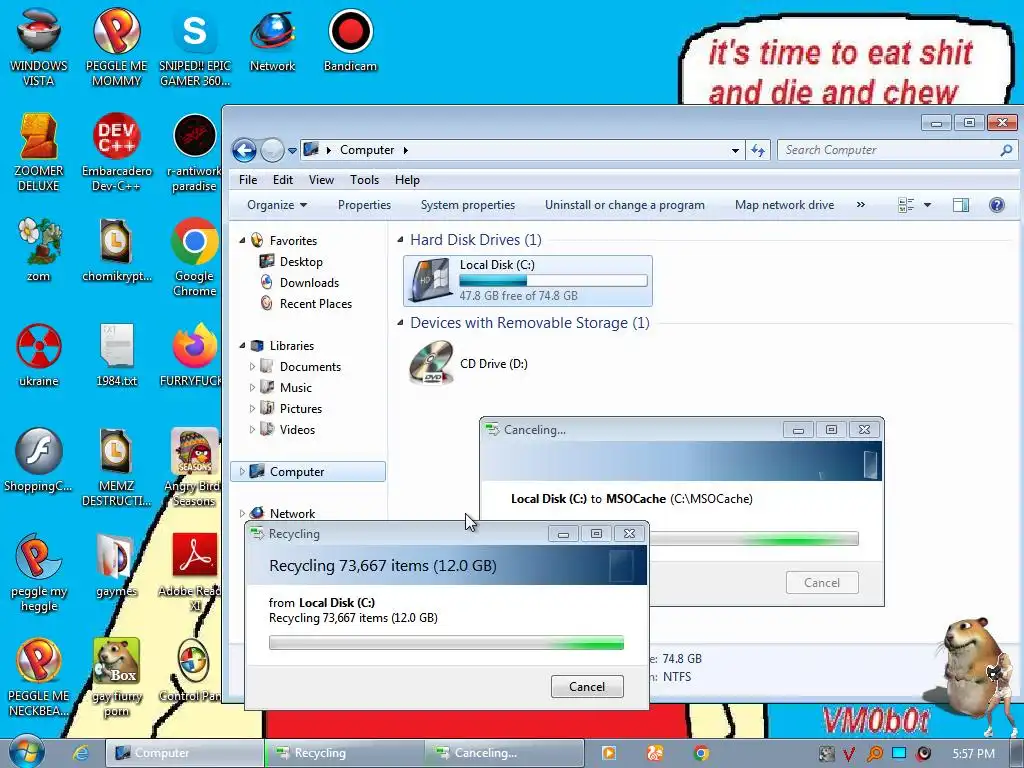Launch Internet Explorer from the taskbar
The image size is (1024, 768).
click(80, 753)
